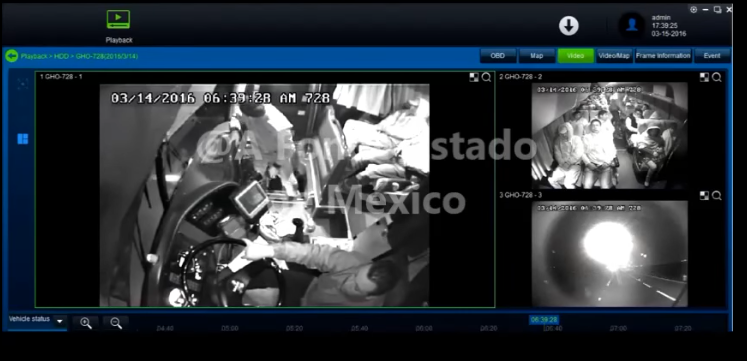Viewport: 747px width, 361px height.
Task: Click magnifier icon on channel 1 GHO-728
Action: click(486, 77)
